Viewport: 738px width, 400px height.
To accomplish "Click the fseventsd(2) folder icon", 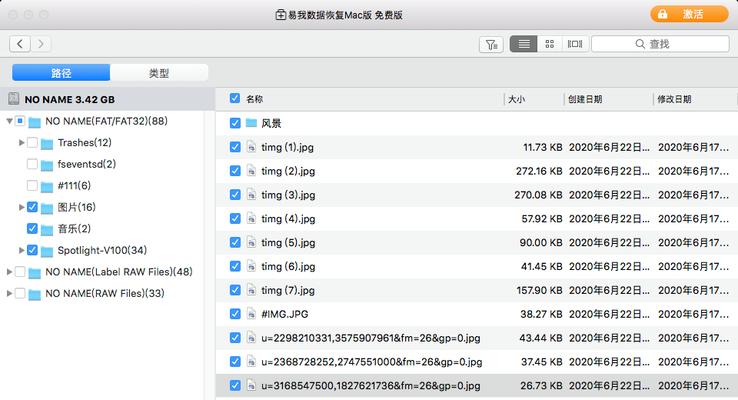I will coord(47,165).
